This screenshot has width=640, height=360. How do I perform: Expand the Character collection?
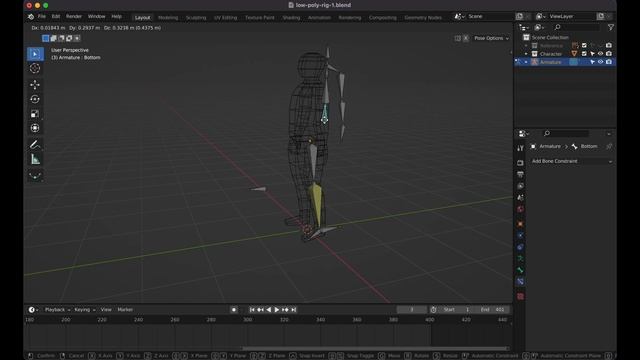(x=526, y=54)
